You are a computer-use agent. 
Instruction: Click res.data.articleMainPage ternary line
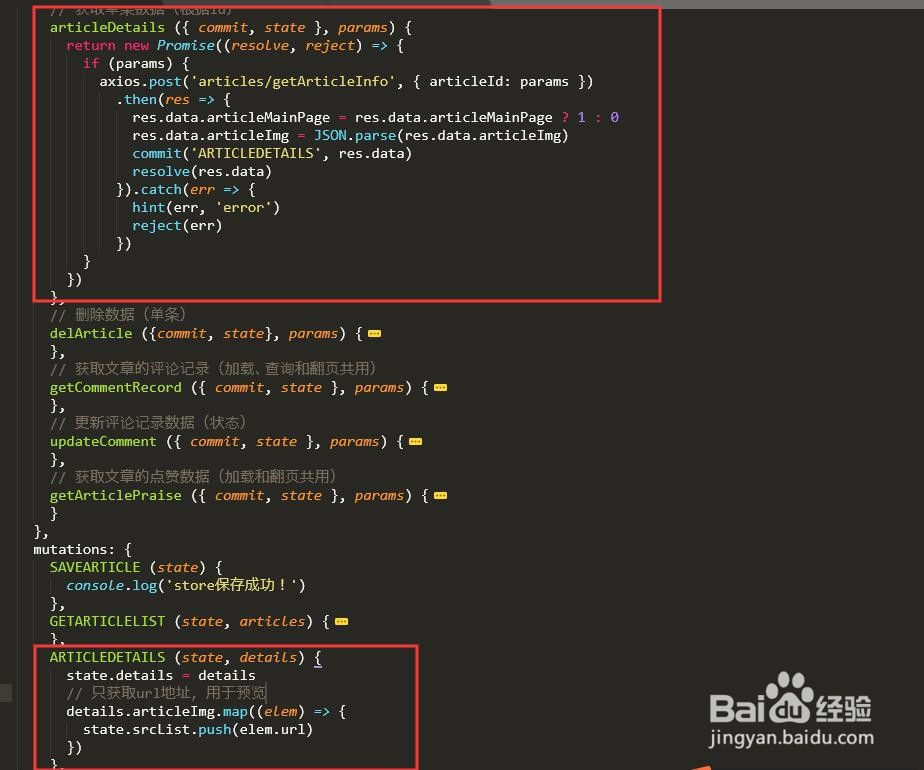coord(375,117)
